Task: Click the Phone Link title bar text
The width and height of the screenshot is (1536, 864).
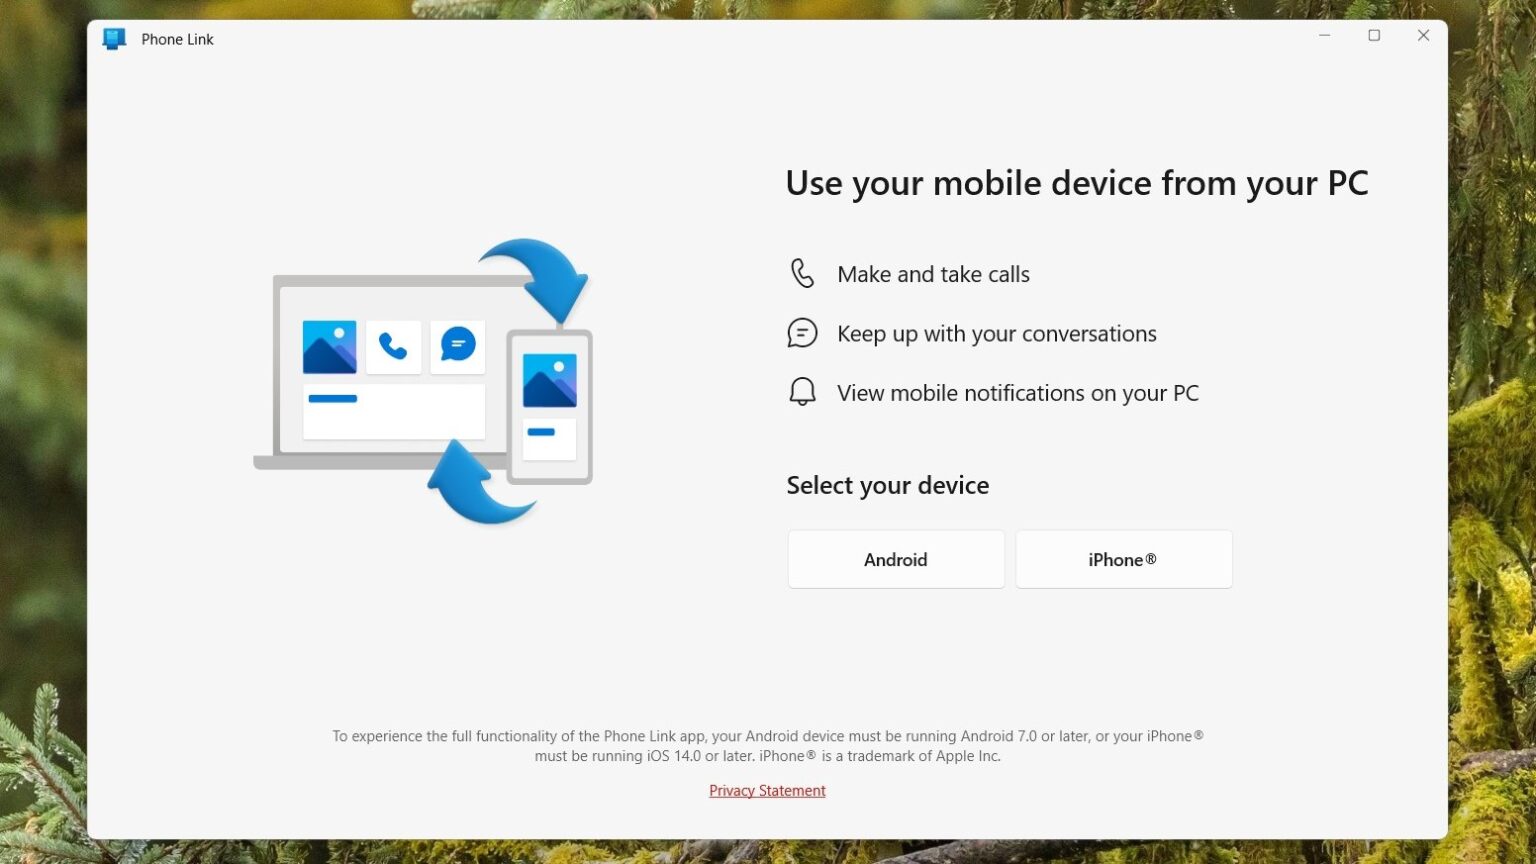Action: 176,39
